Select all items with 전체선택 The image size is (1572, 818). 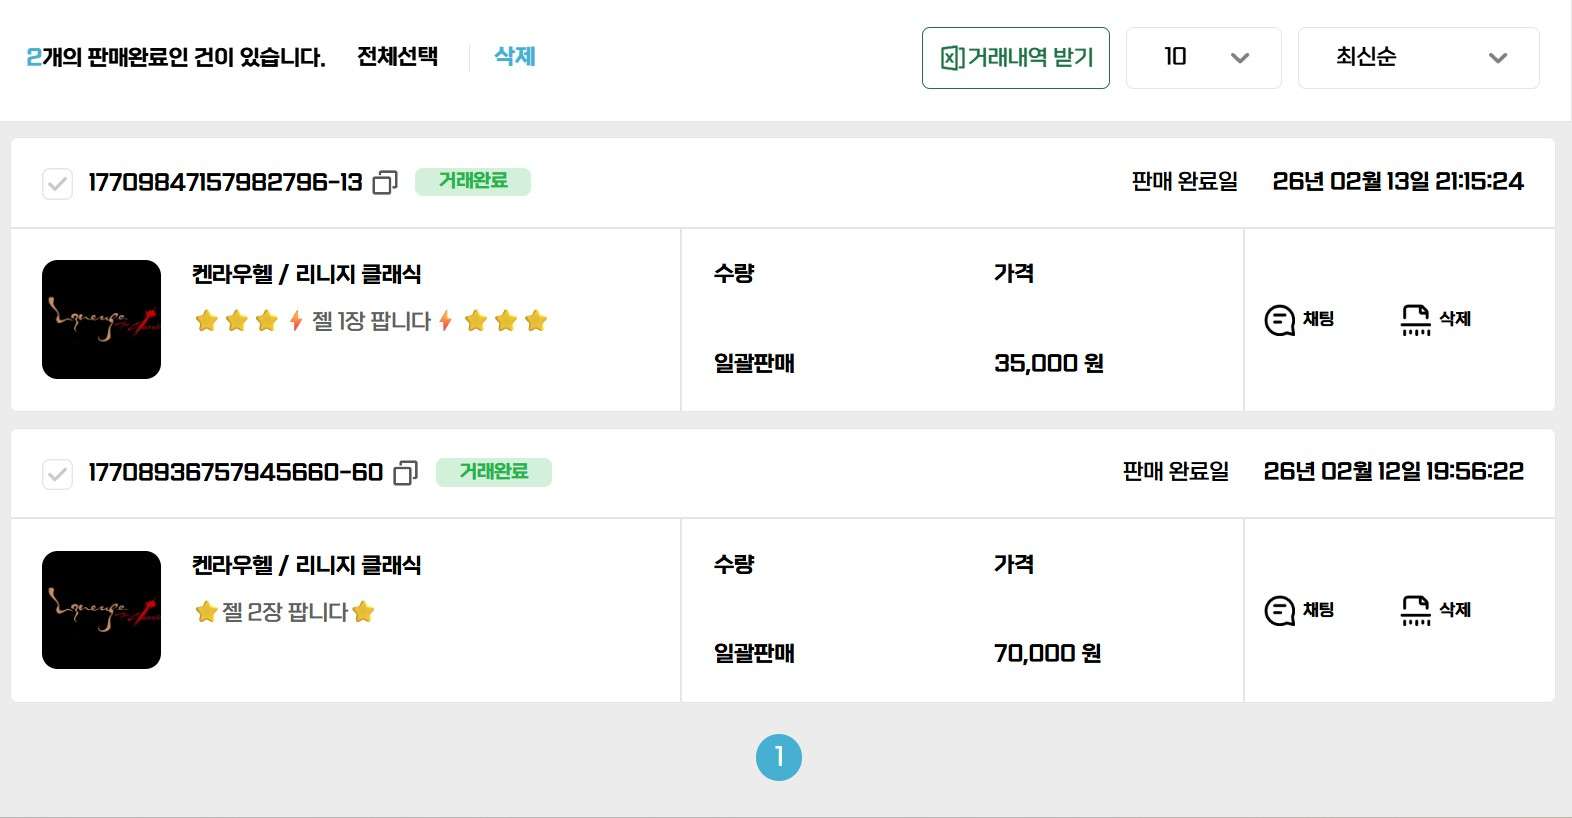(x=397, y=56)
